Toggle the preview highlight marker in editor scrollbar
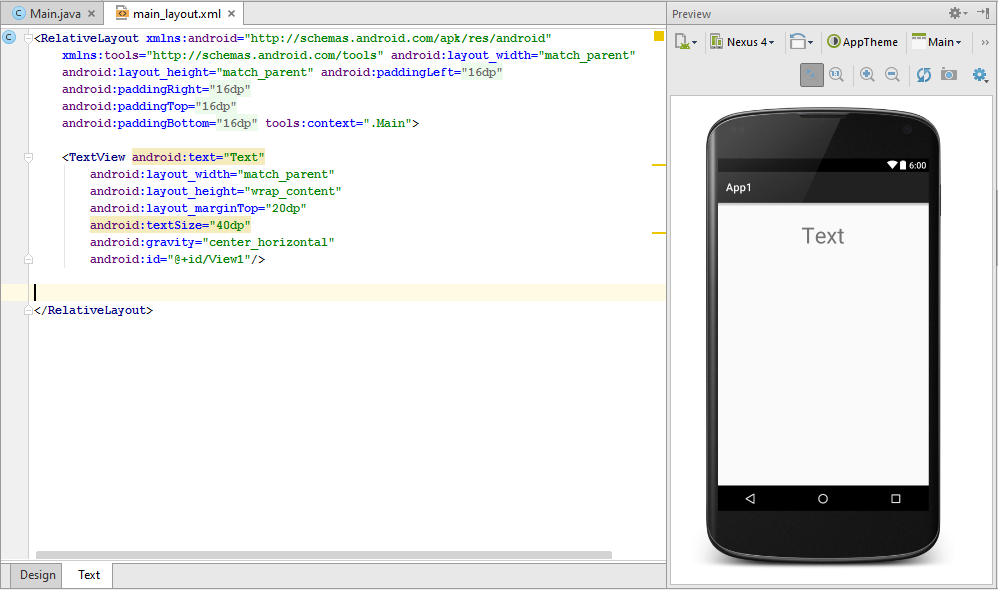Image resolution: width=998 pixels, height=590 pixels. pos(658,34)
